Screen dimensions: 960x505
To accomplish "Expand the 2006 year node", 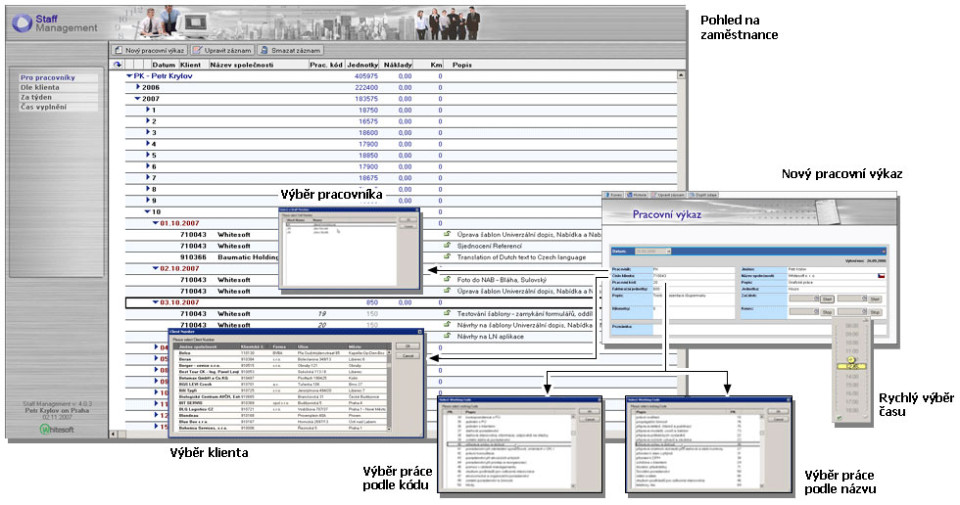I will click(138, 87).
